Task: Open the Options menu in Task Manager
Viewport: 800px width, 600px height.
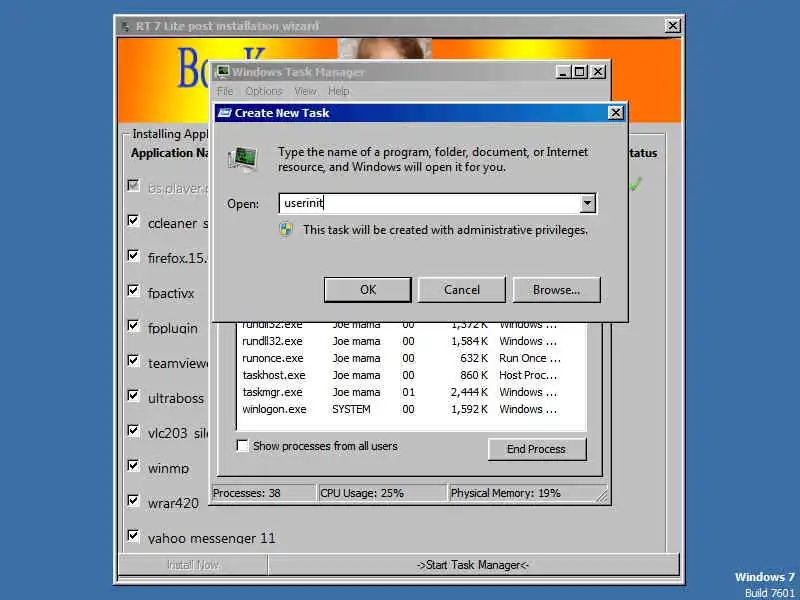Action: (x=264, y=91)
